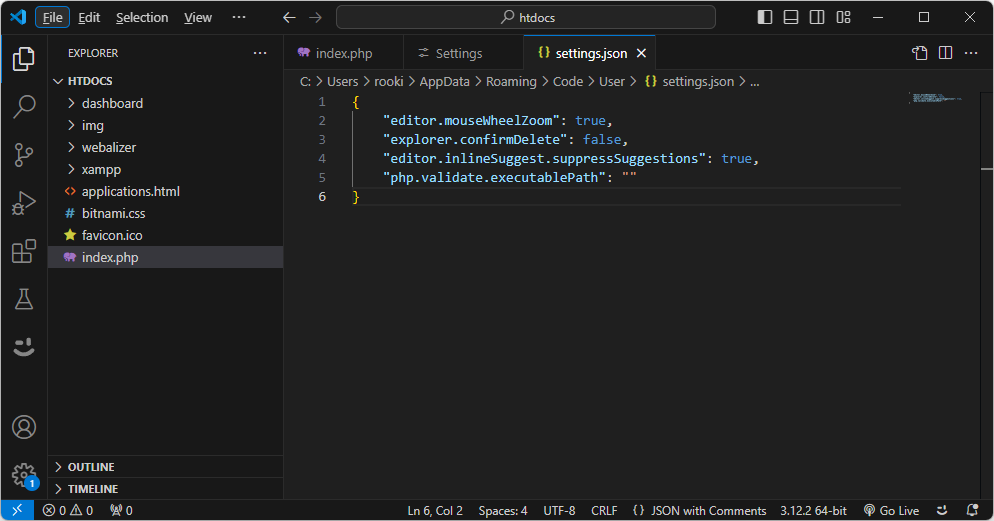This screenshot has width=994, height=521.
Task: Open the Copilot chat smiley icon
Action: point(23,347)
